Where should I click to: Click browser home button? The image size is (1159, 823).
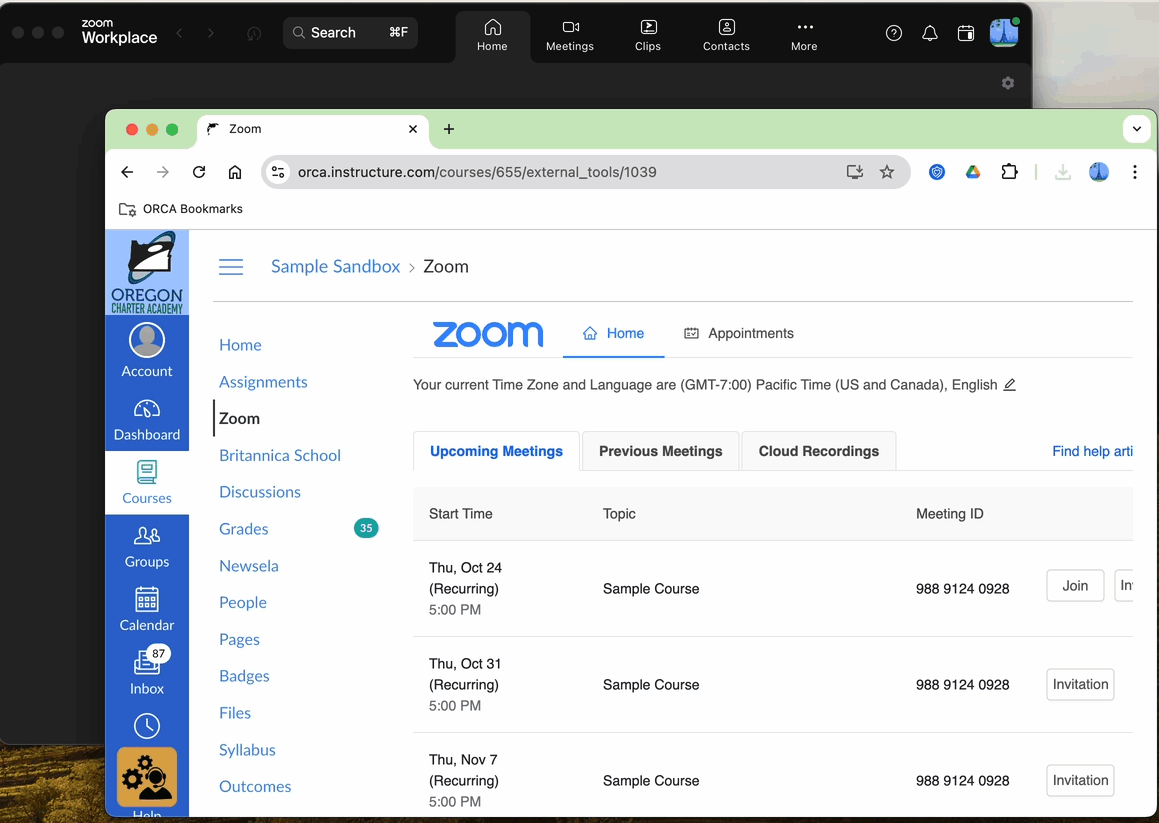235,172
